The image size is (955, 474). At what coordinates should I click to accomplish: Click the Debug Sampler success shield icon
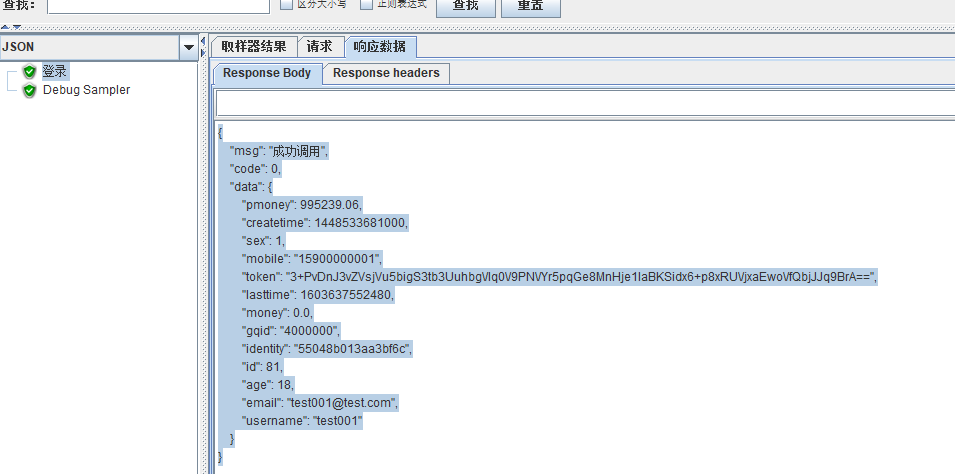[x=30, y=90]
